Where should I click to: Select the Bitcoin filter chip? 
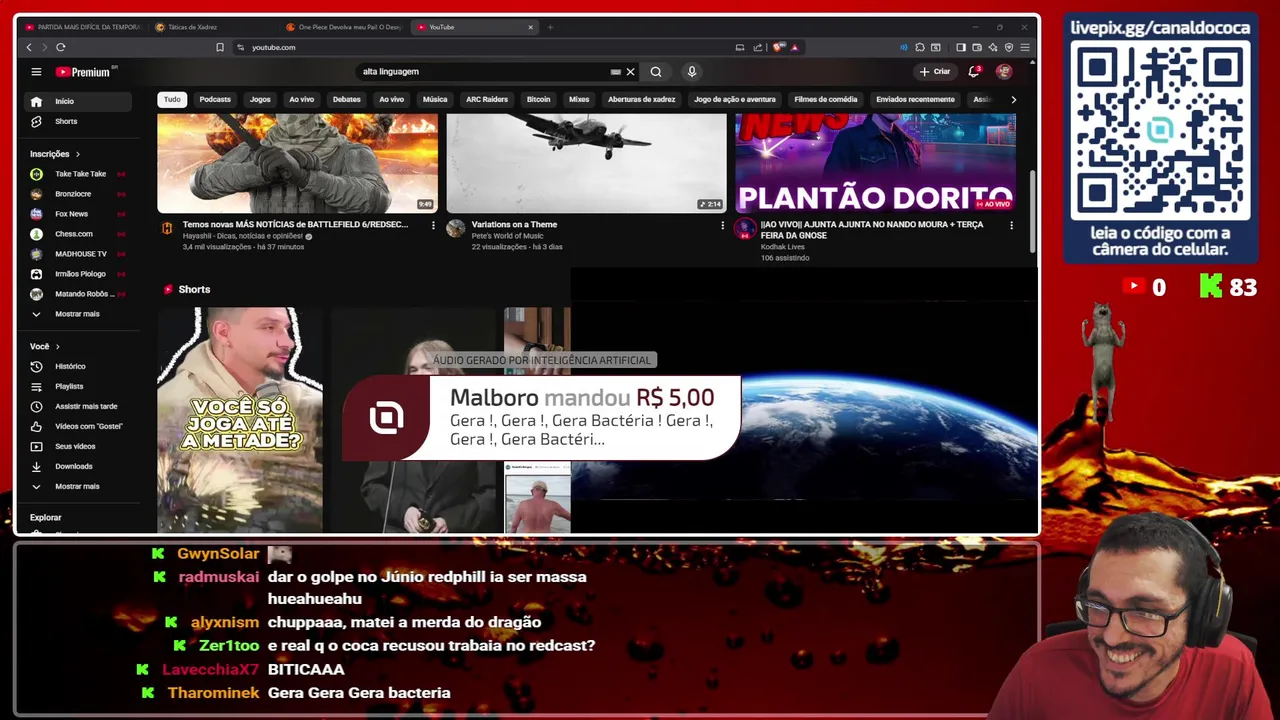(538, 99)
